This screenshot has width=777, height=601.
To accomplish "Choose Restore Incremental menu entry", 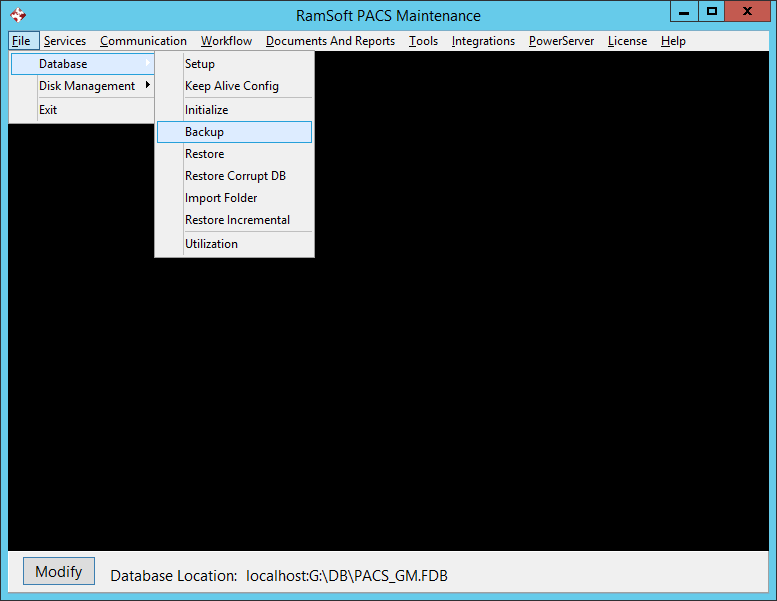I will (237, 220).
